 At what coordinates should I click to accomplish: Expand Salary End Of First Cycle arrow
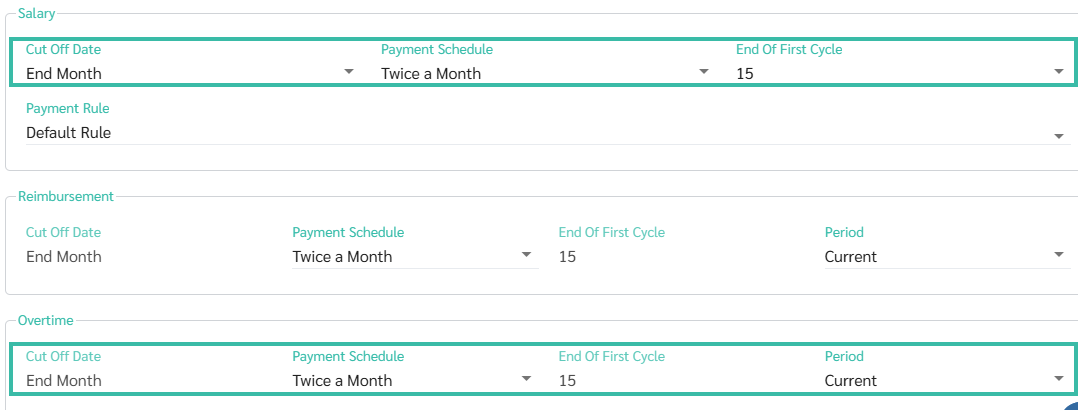(x=1059, y=72)
